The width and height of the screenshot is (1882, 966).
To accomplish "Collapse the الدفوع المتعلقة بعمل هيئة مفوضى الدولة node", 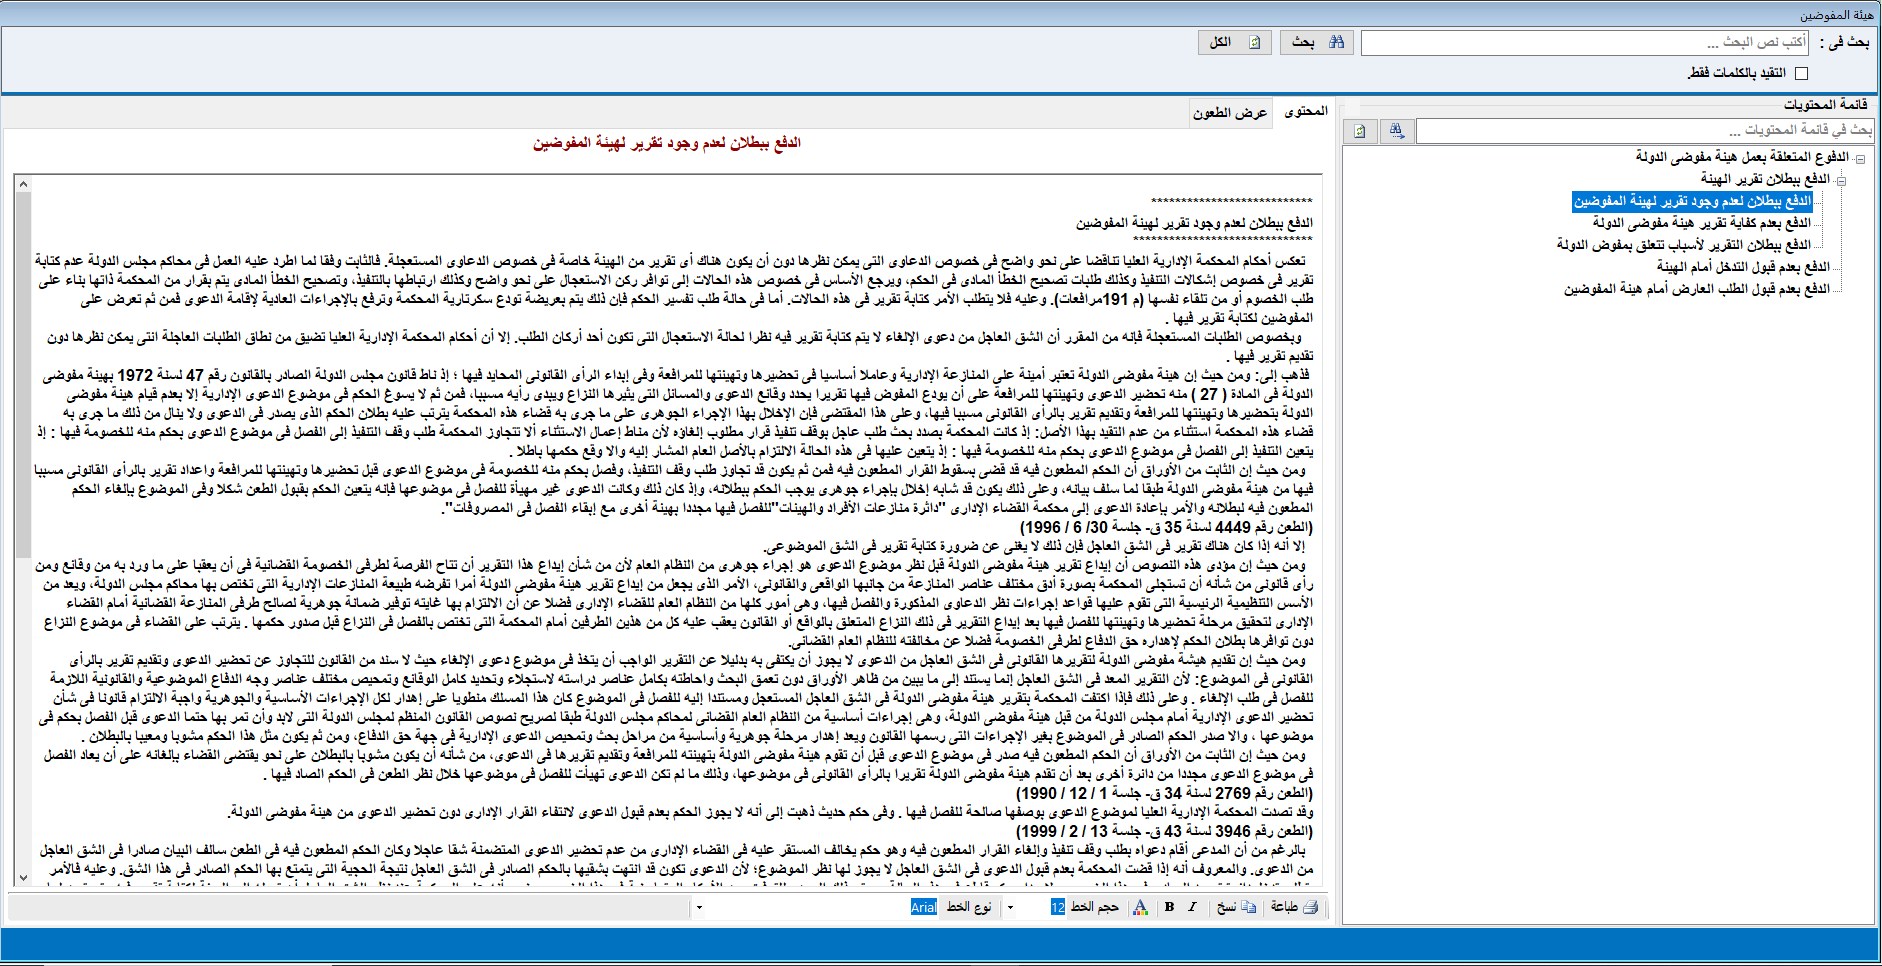I will (x=1860, y=158).
